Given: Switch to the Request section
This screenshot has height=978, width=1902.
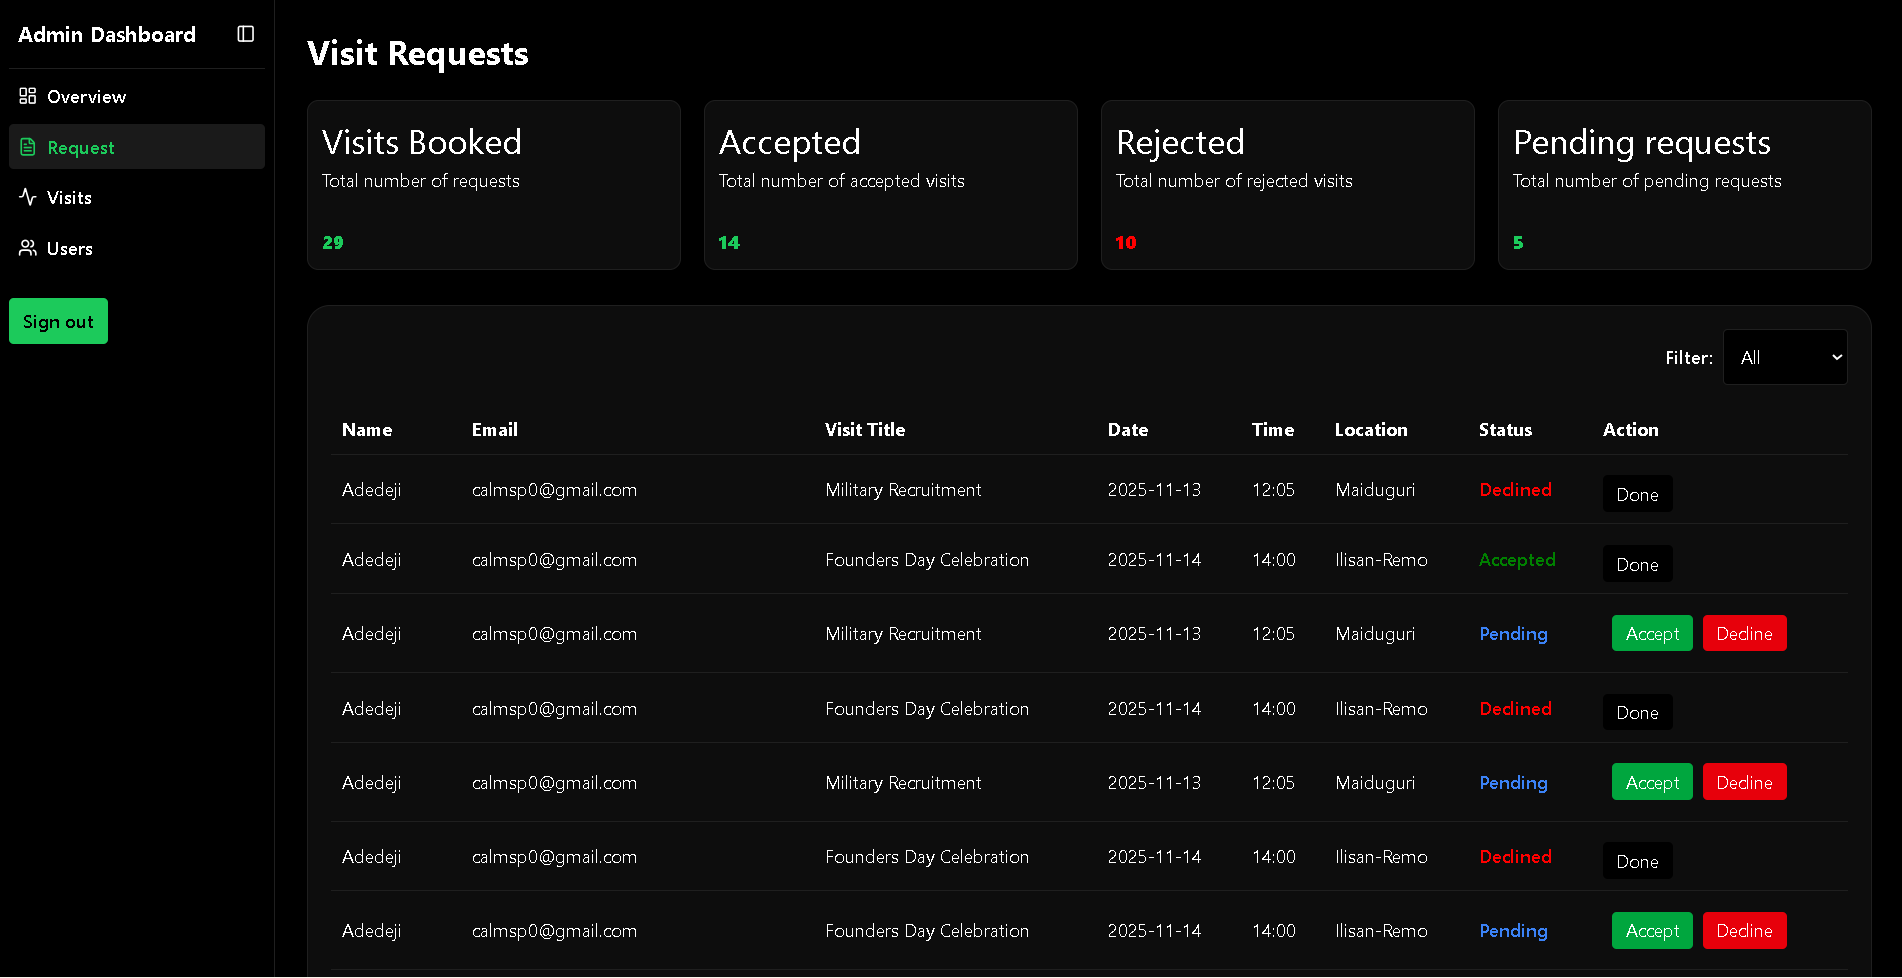Looking at the screenshot, I should click(x=80, y=147).
